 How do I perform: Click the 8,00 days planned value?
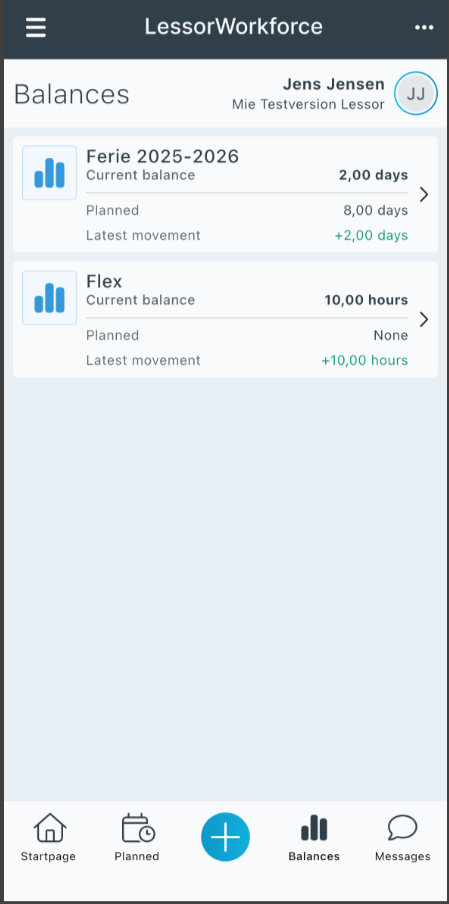[376, 210]
